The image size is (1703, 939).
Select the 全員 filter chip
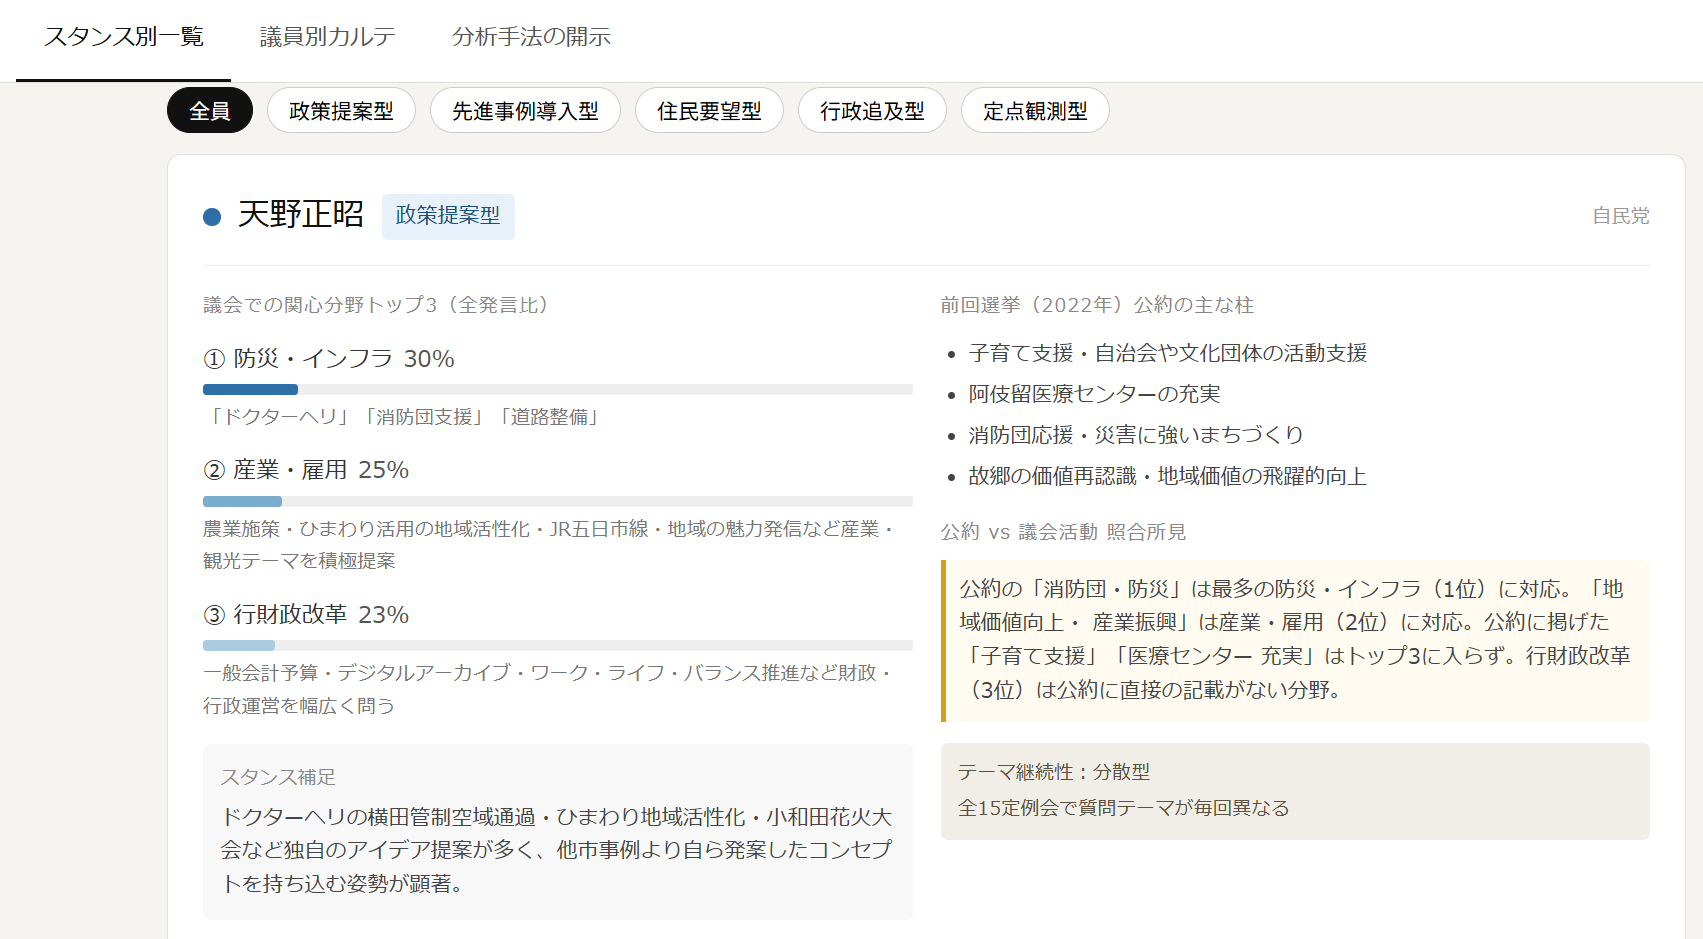coord(210,111)
